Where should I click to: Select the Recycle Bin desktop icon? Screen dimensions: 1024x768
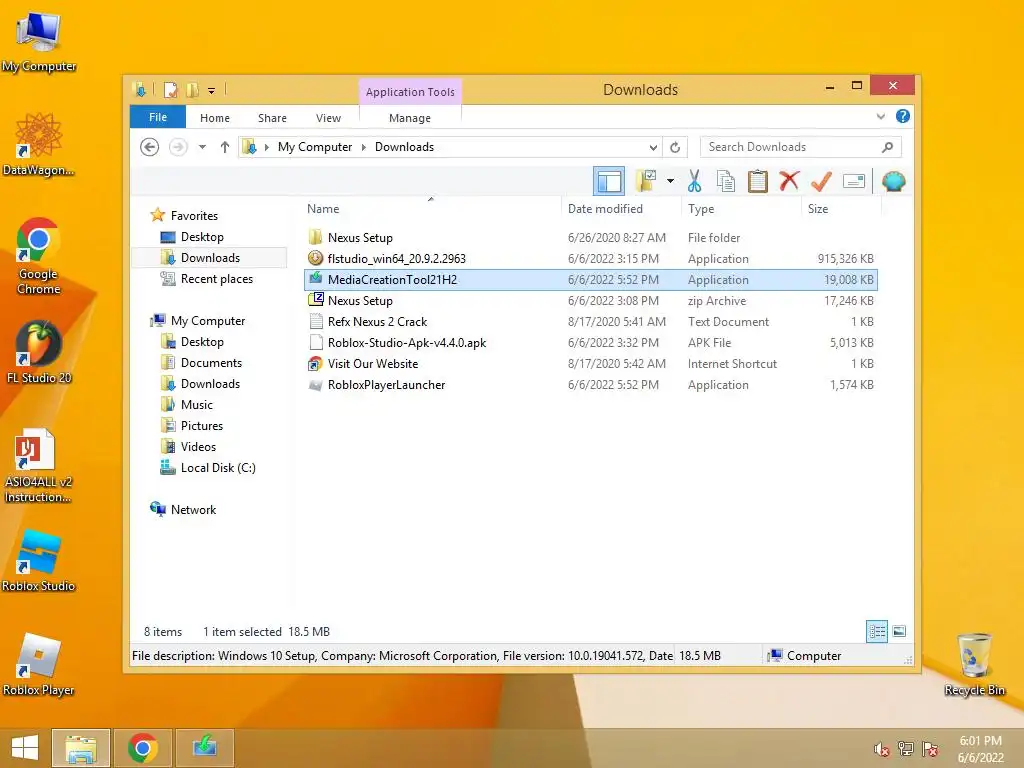pos(974,664)
